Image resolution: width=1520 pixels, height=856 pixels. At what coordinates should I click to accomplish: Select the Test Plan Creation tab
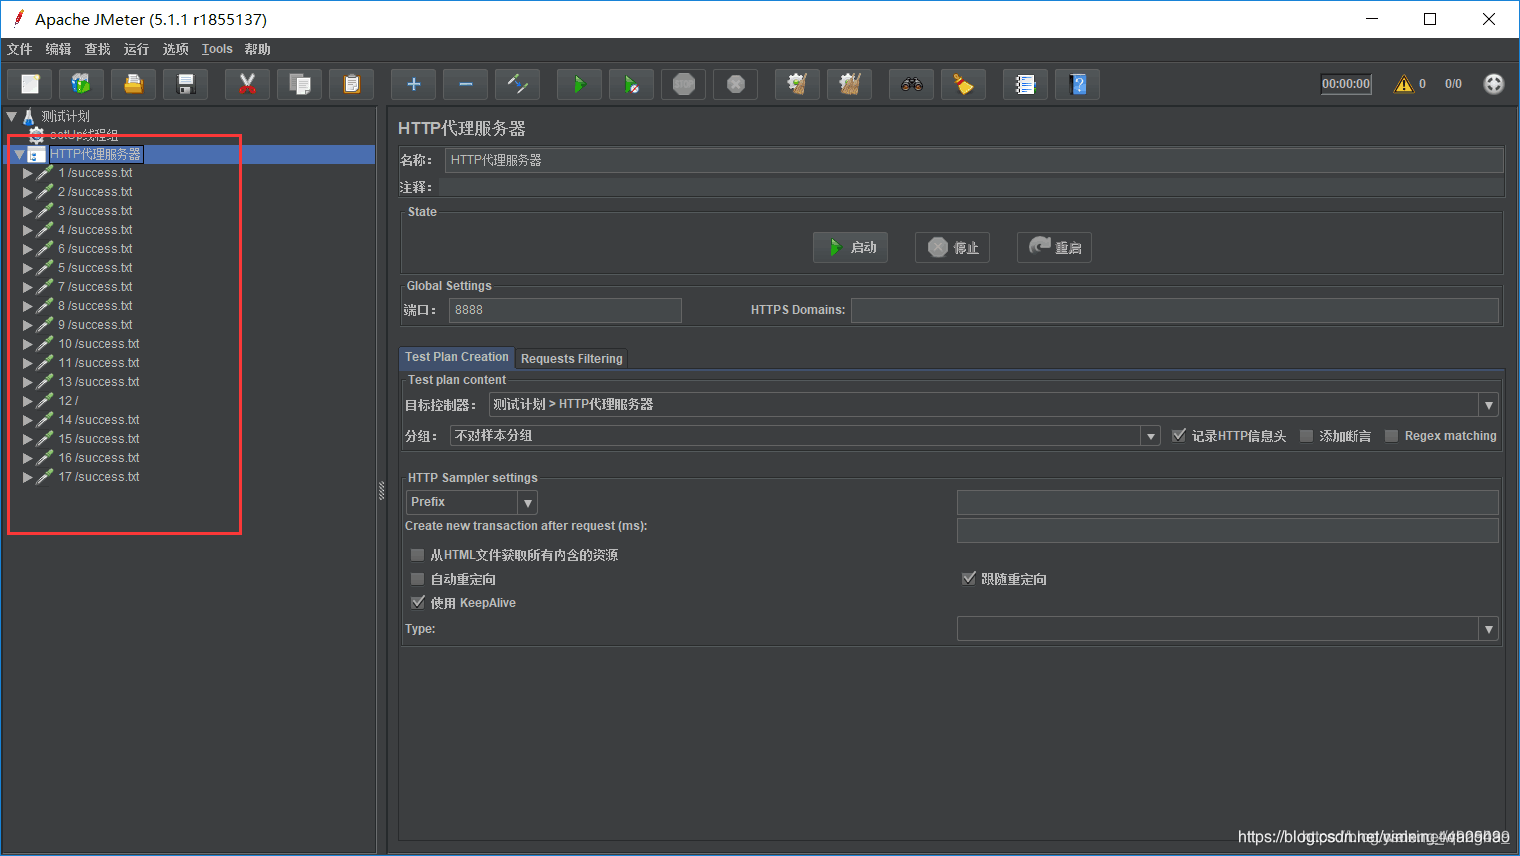[457, 357]
